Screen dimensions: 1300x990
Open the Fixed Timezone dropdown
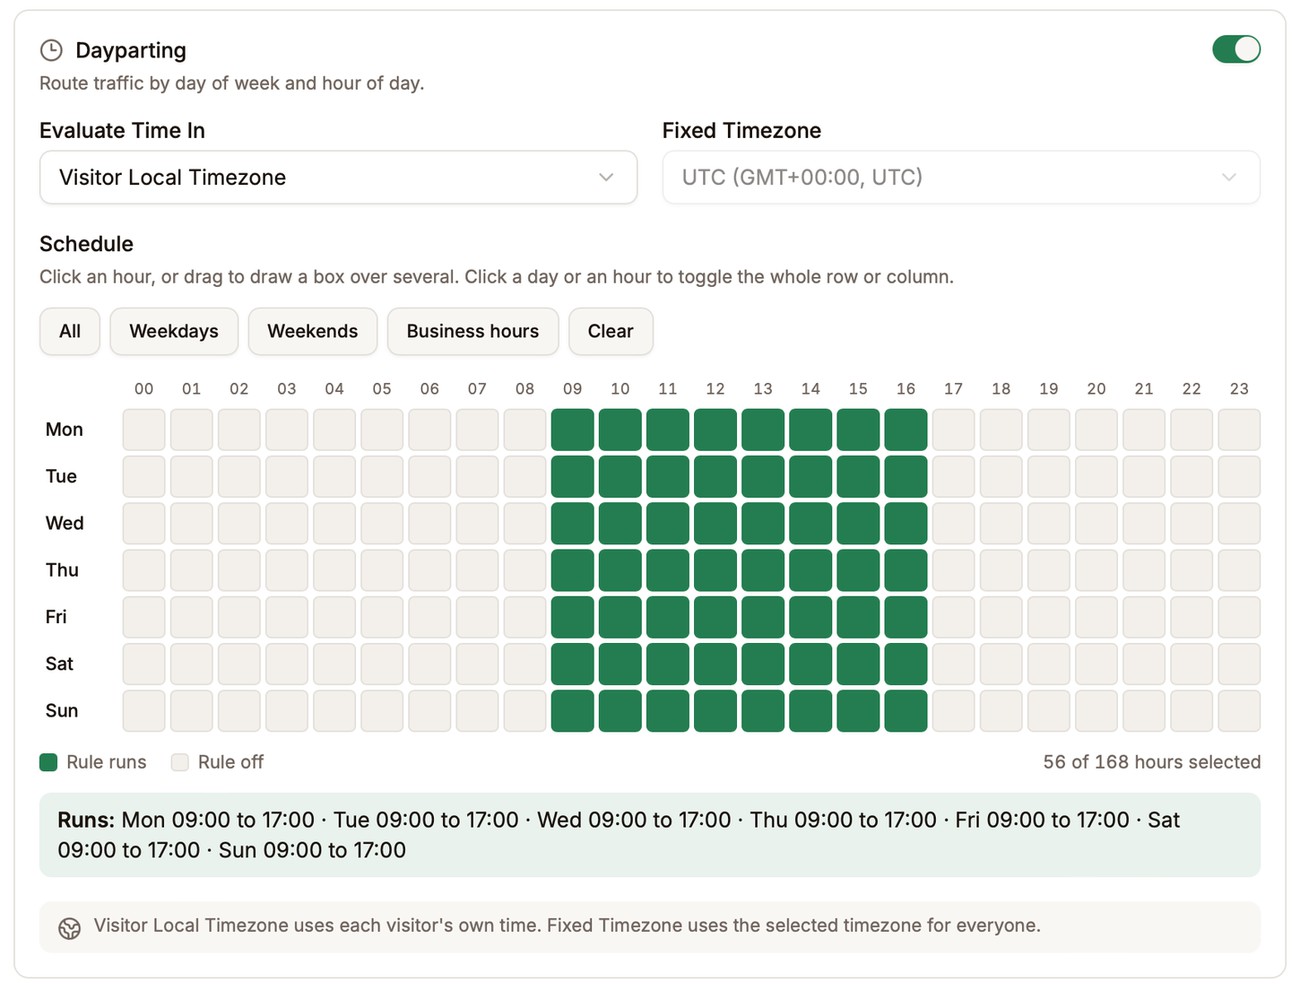tap(961, 177)
